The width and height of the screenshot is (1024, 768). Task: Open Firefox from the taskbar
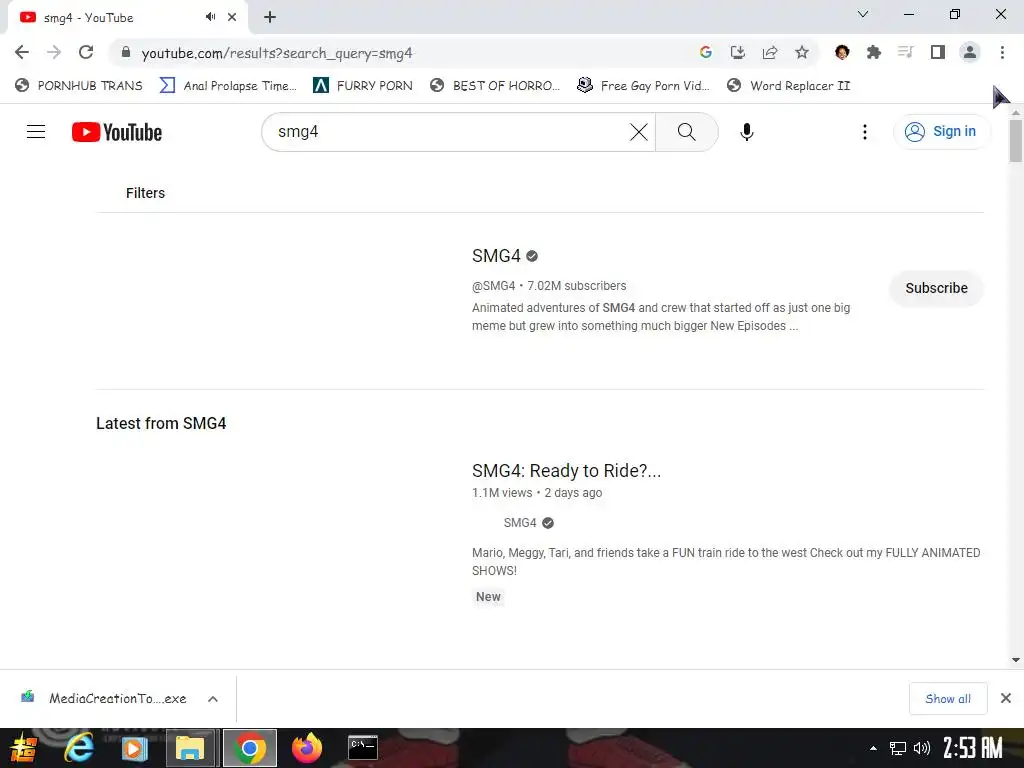click(307, 748)
